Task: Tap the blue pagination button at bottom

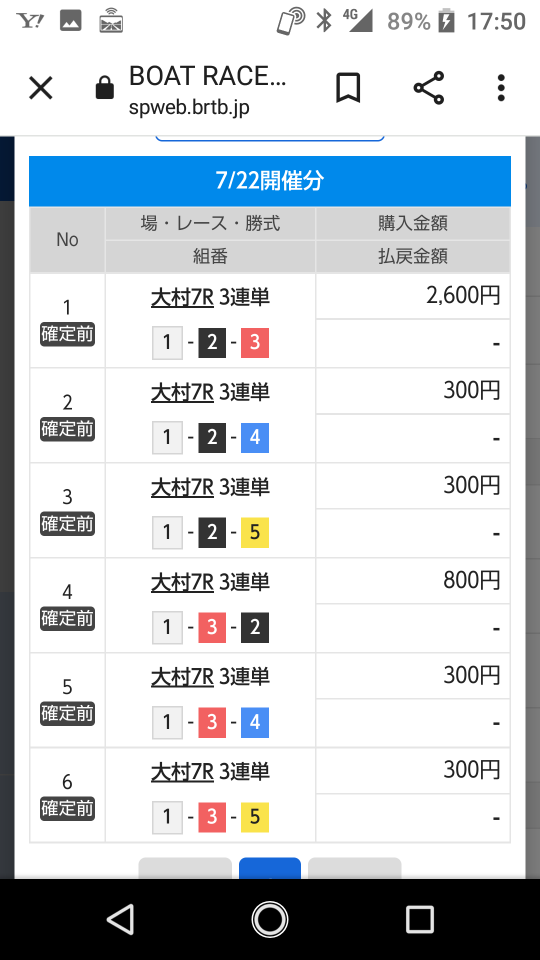Action: click(x=269, y=869)
